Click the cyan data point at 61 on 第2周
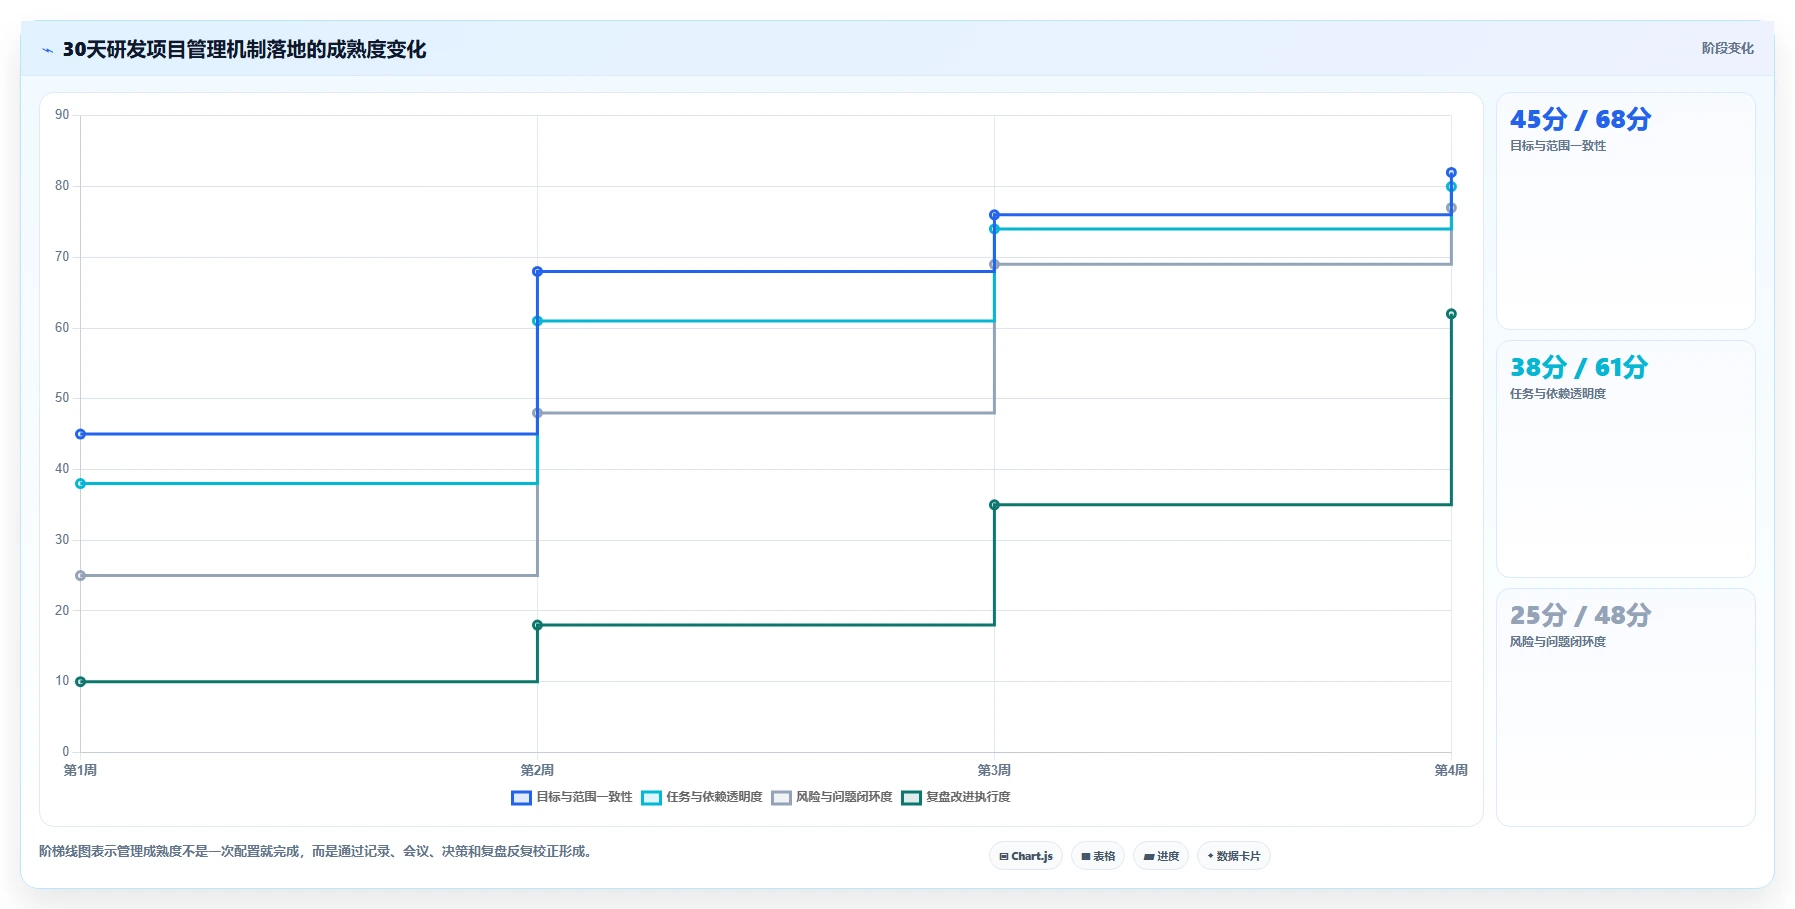 (x=538, y=321)
